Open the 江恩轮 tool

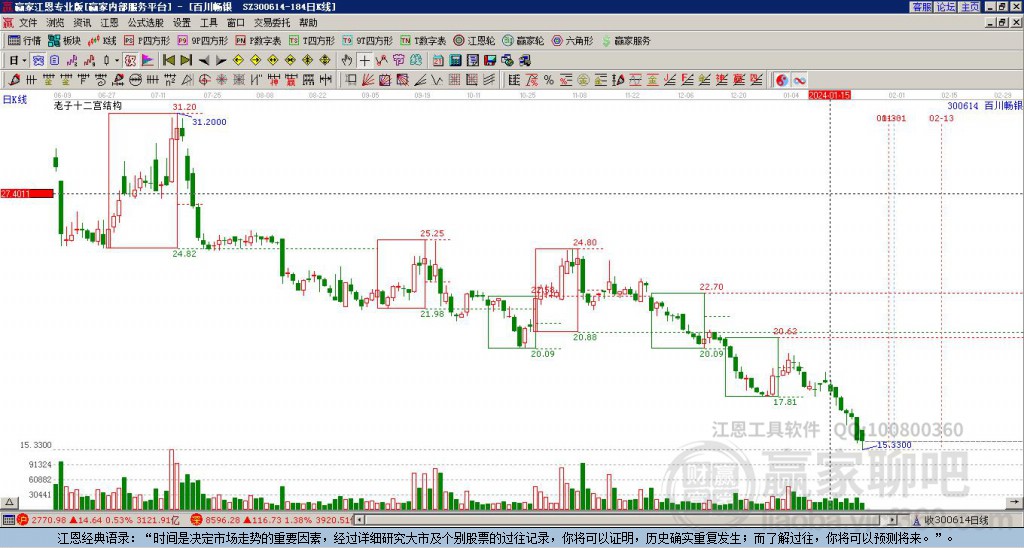point(474,40)
